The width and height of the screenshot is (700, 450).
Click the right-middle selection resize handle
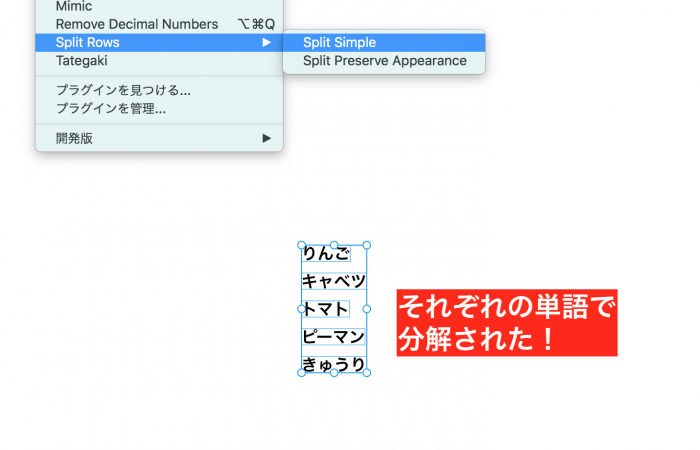pos(366,309)
